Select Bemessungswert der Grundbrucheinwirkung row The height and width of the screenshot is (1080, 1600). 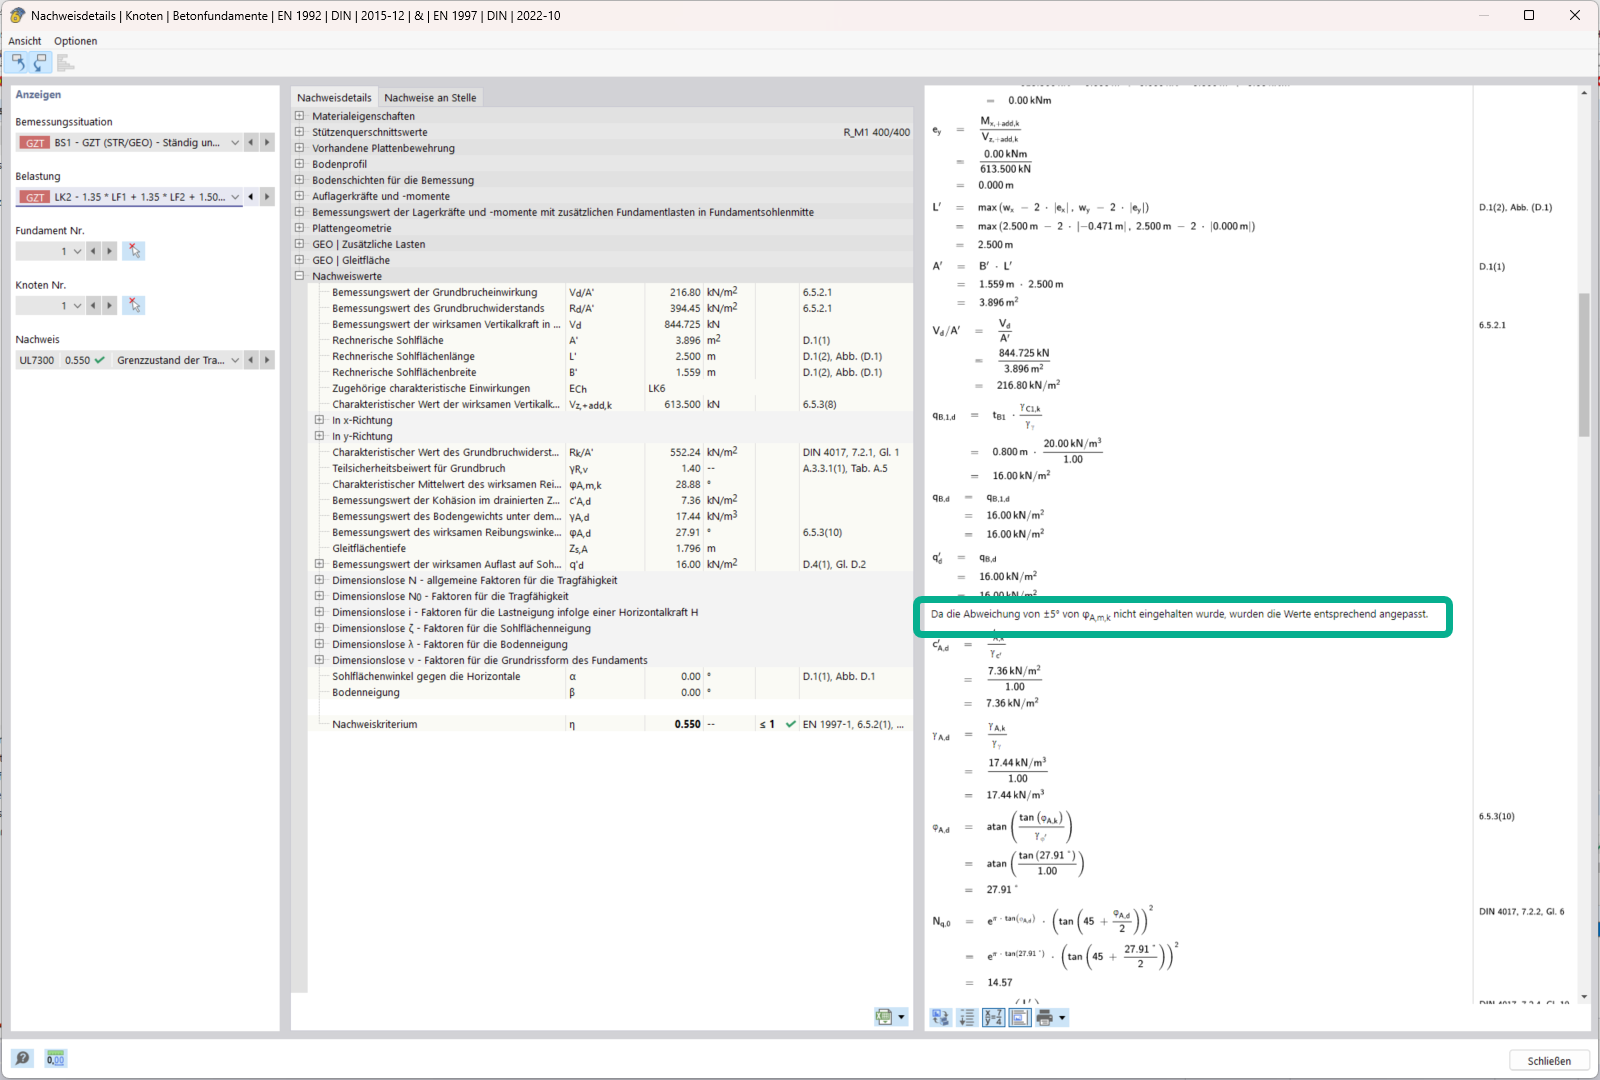pos(611,292)
